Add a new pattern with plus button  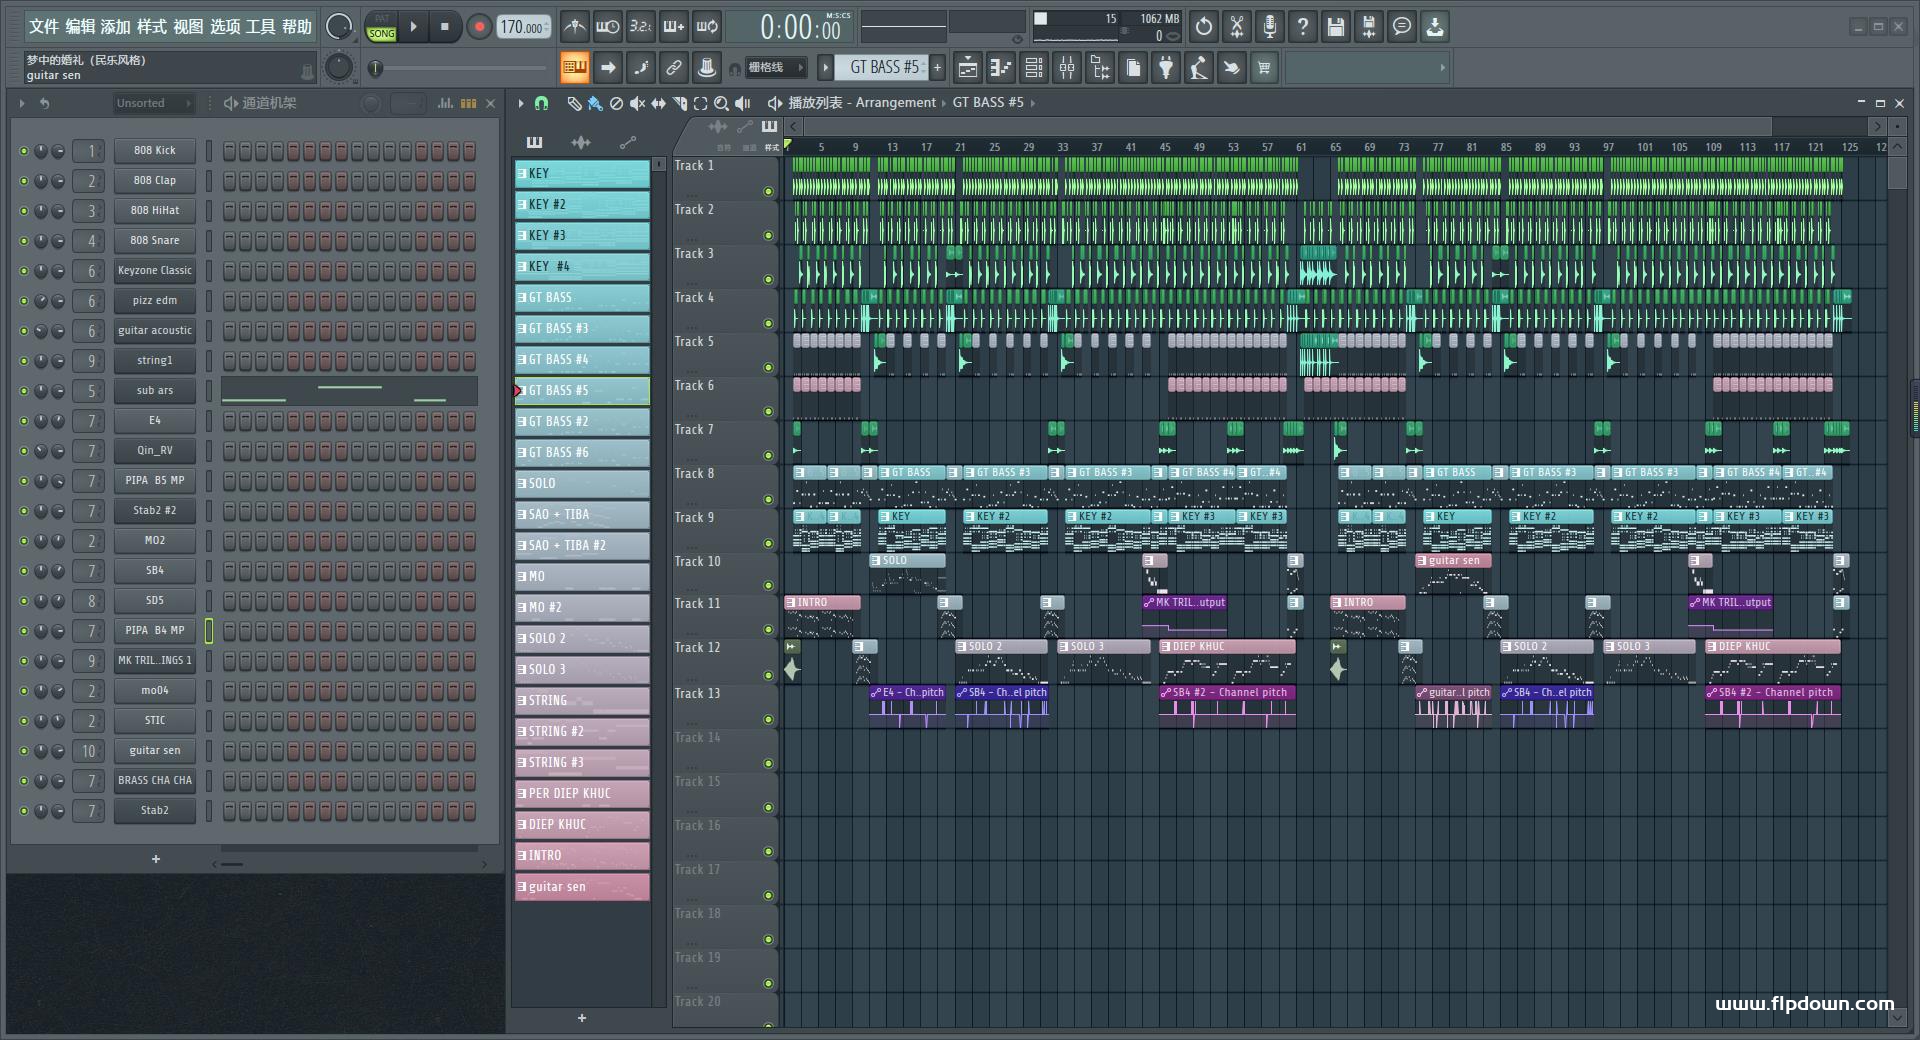[938, 68]
